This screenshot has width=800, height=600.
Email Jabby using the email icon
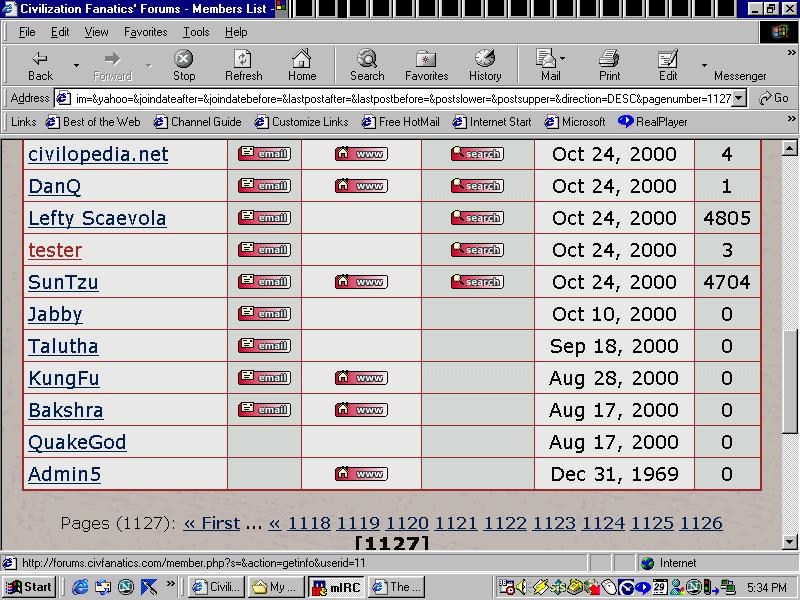pos(264,314)
